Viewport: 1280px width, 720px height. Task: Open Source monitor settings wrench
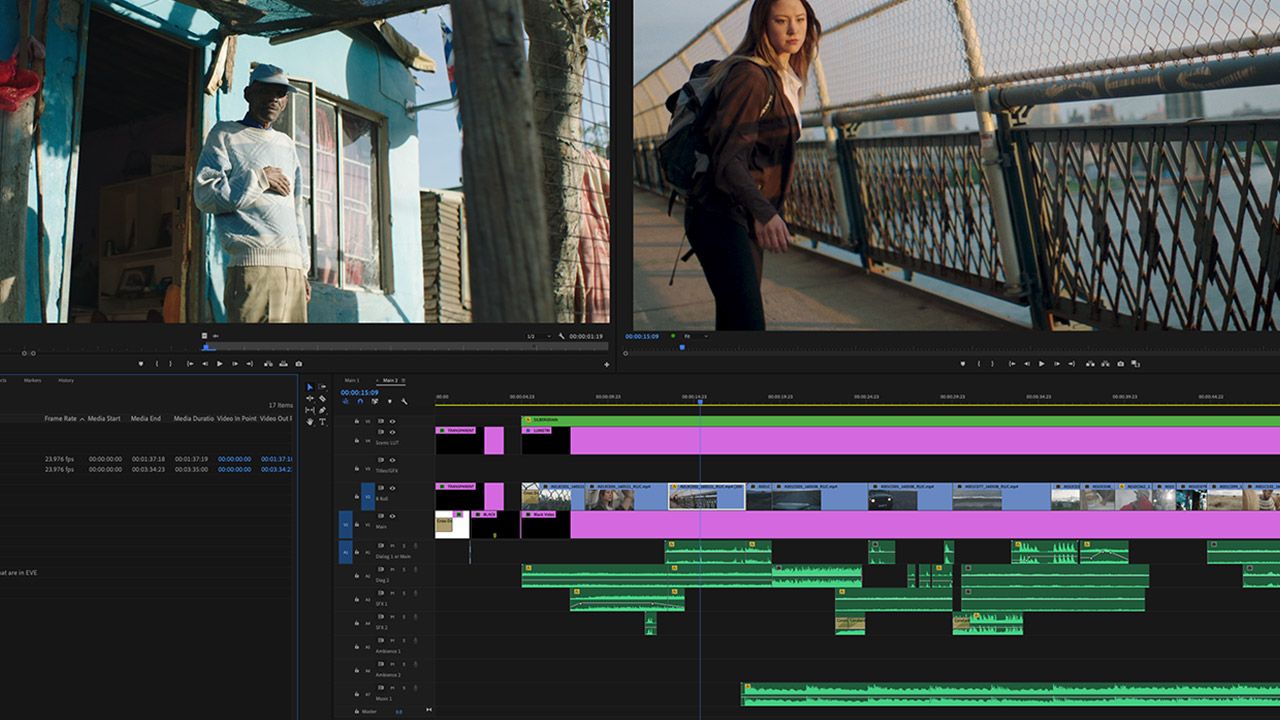(x=562, y=336)
